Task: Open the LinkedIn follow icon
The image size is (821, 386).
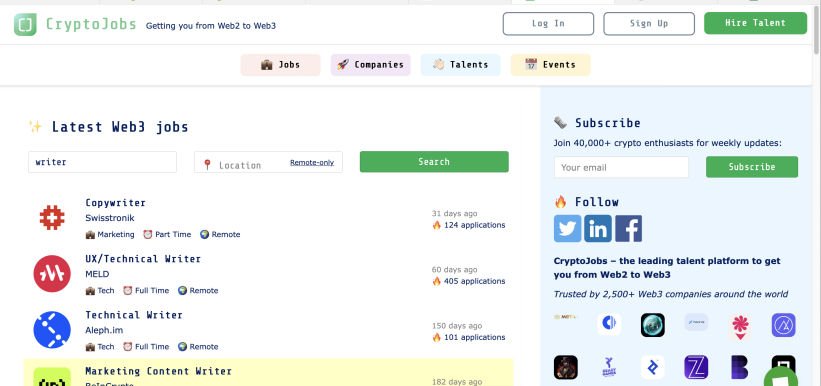Action: 598,228
